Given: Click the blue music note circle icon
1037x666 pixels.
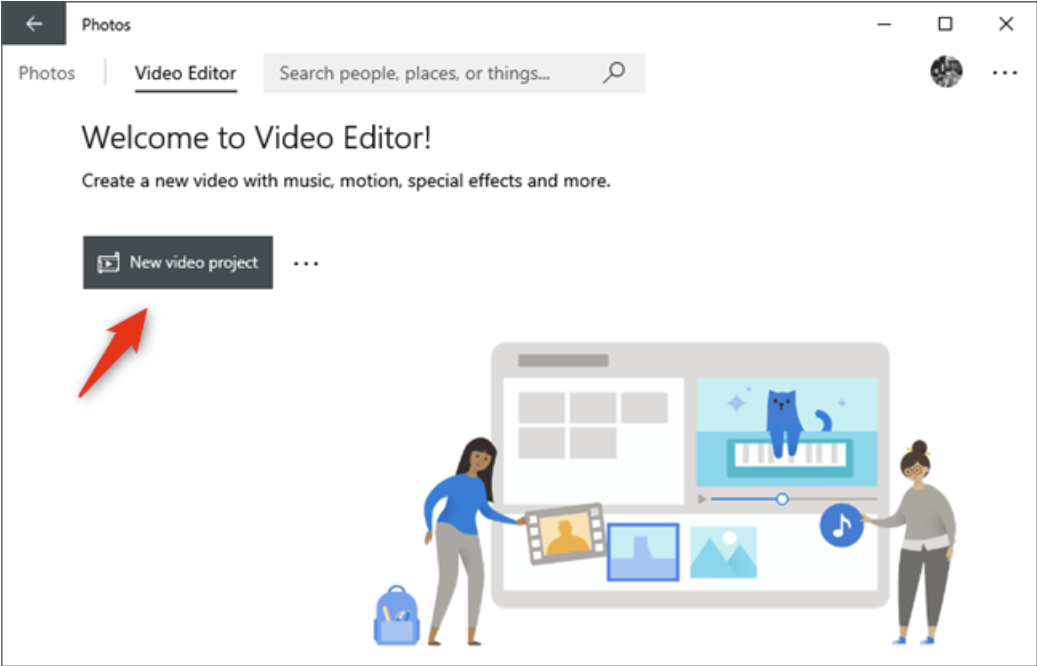Looking at the screenshot, I should click(x=841, y=525).
